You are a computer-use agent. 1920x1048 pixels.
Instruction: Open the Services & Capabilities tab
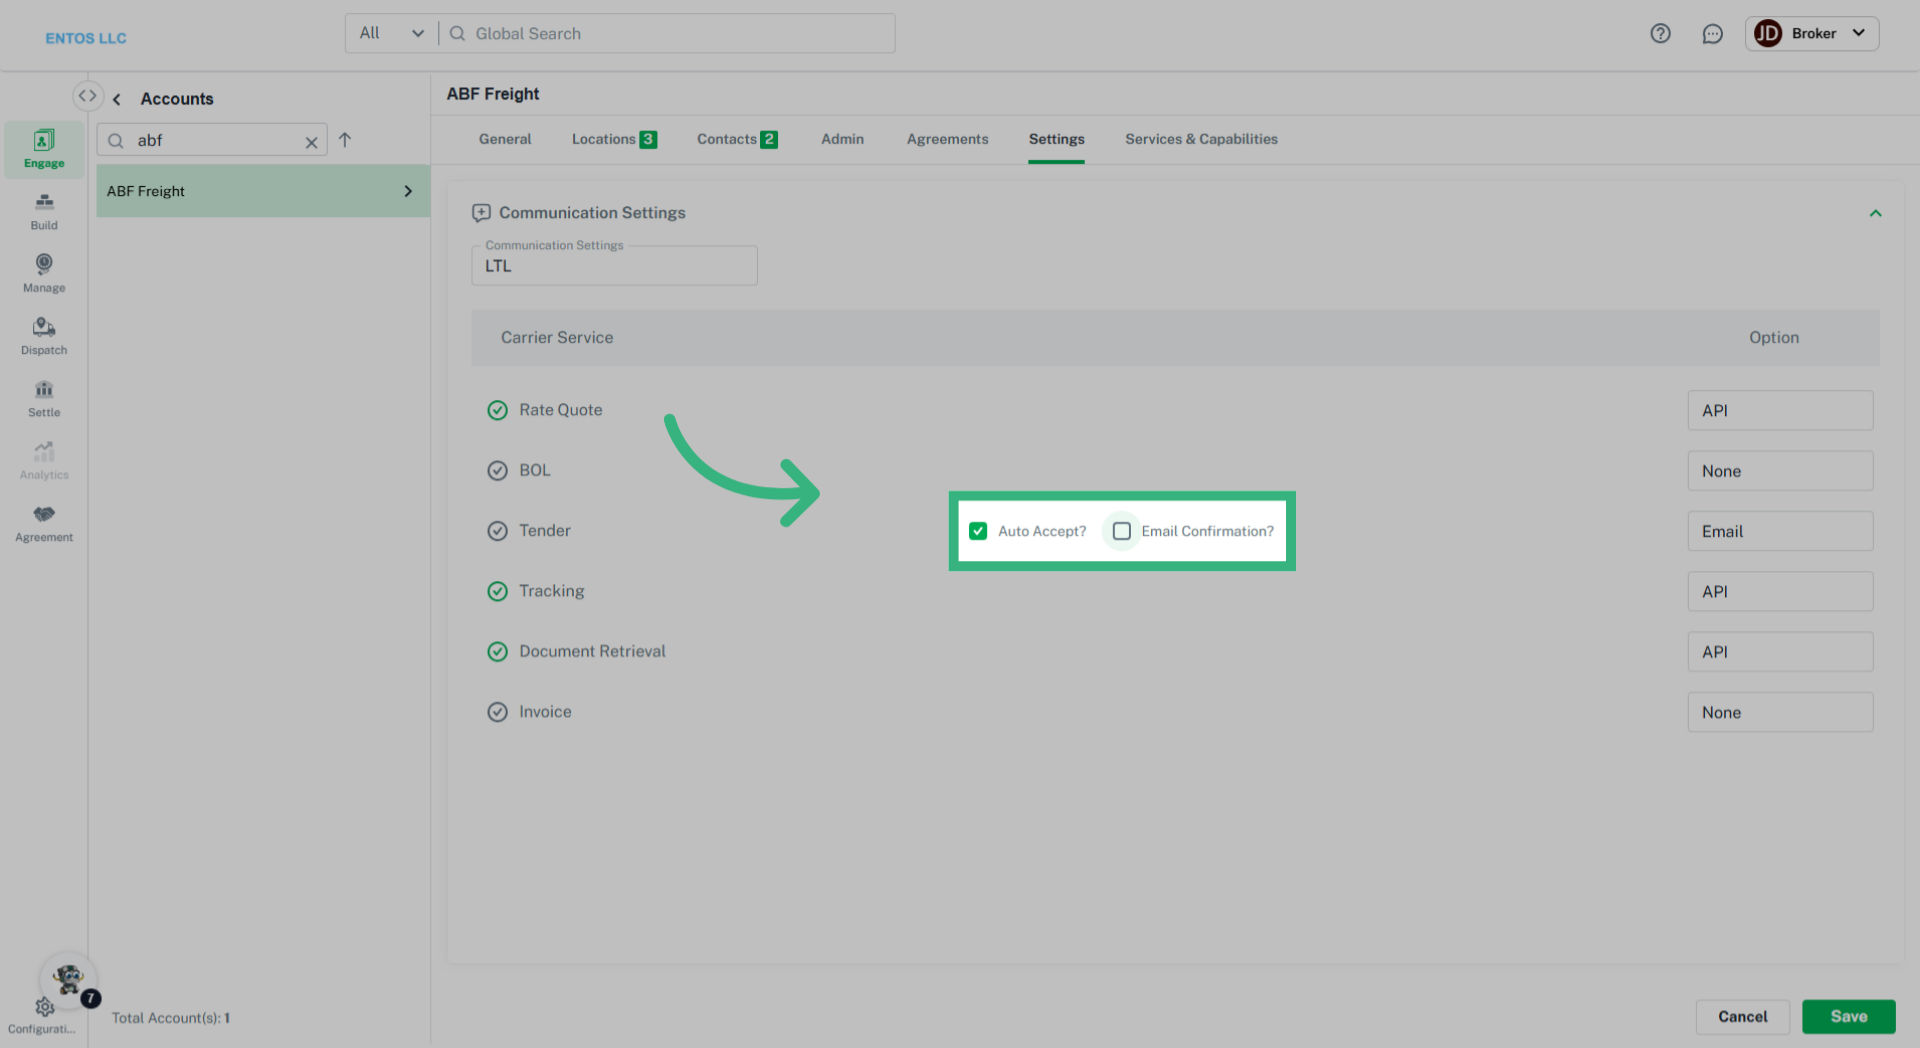pos(1201,139)
